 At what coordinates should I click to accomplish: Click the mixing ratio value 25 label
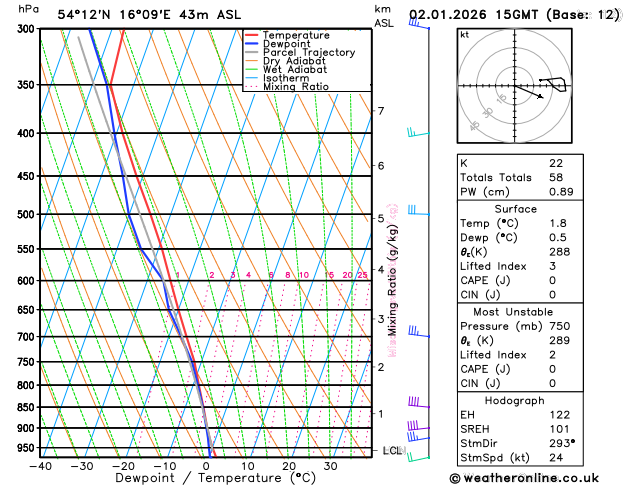[x=362, y=275]
